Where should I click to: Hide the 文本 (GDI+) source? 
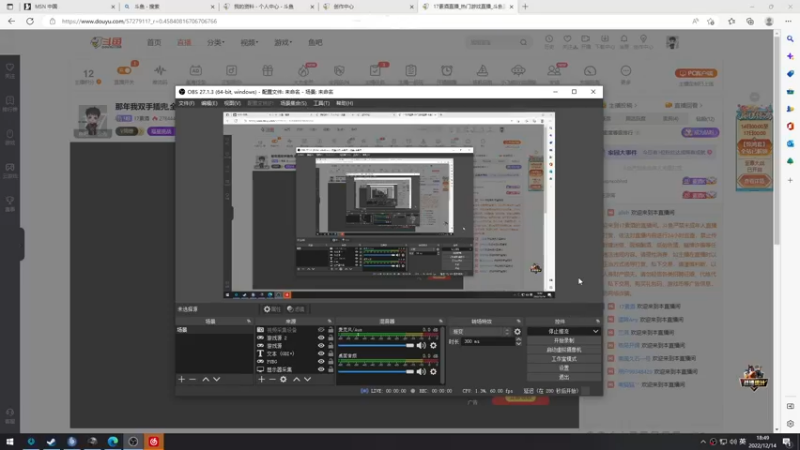point(321,354)
